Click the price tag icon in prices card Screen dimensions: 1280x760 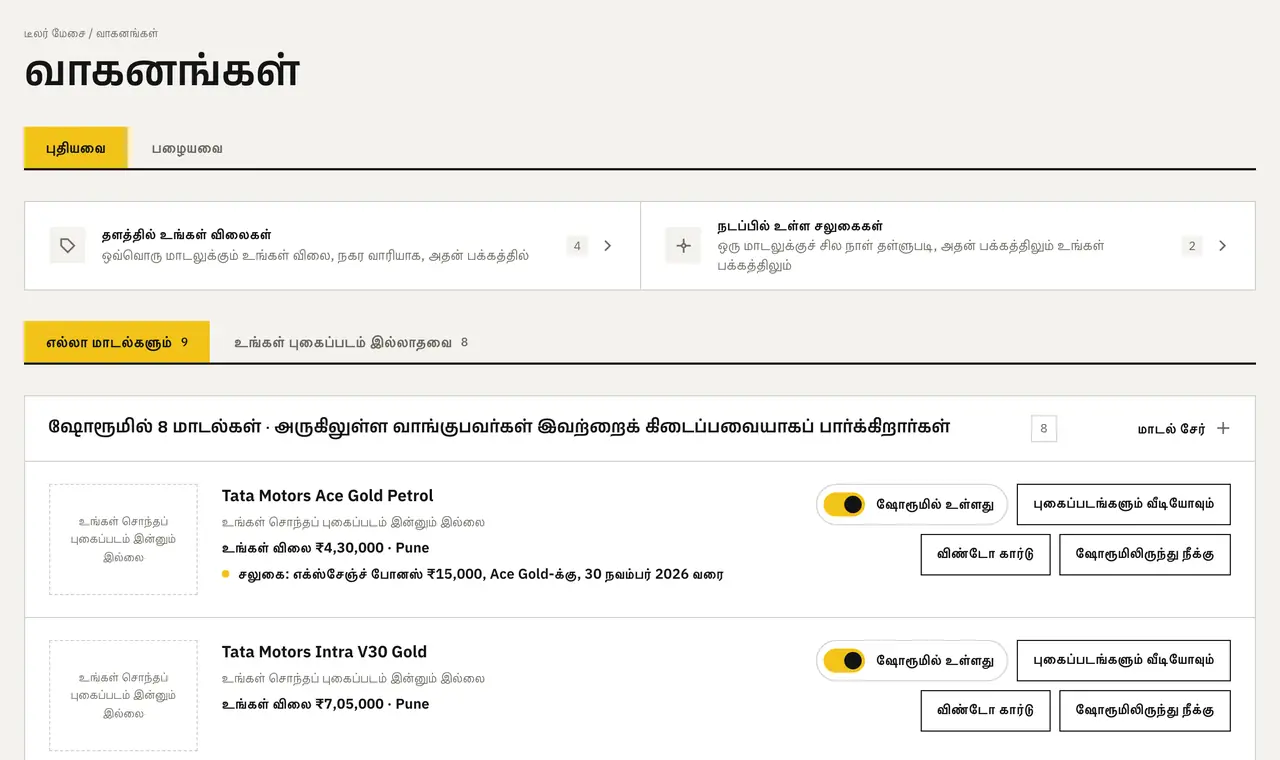click(67, 245)
